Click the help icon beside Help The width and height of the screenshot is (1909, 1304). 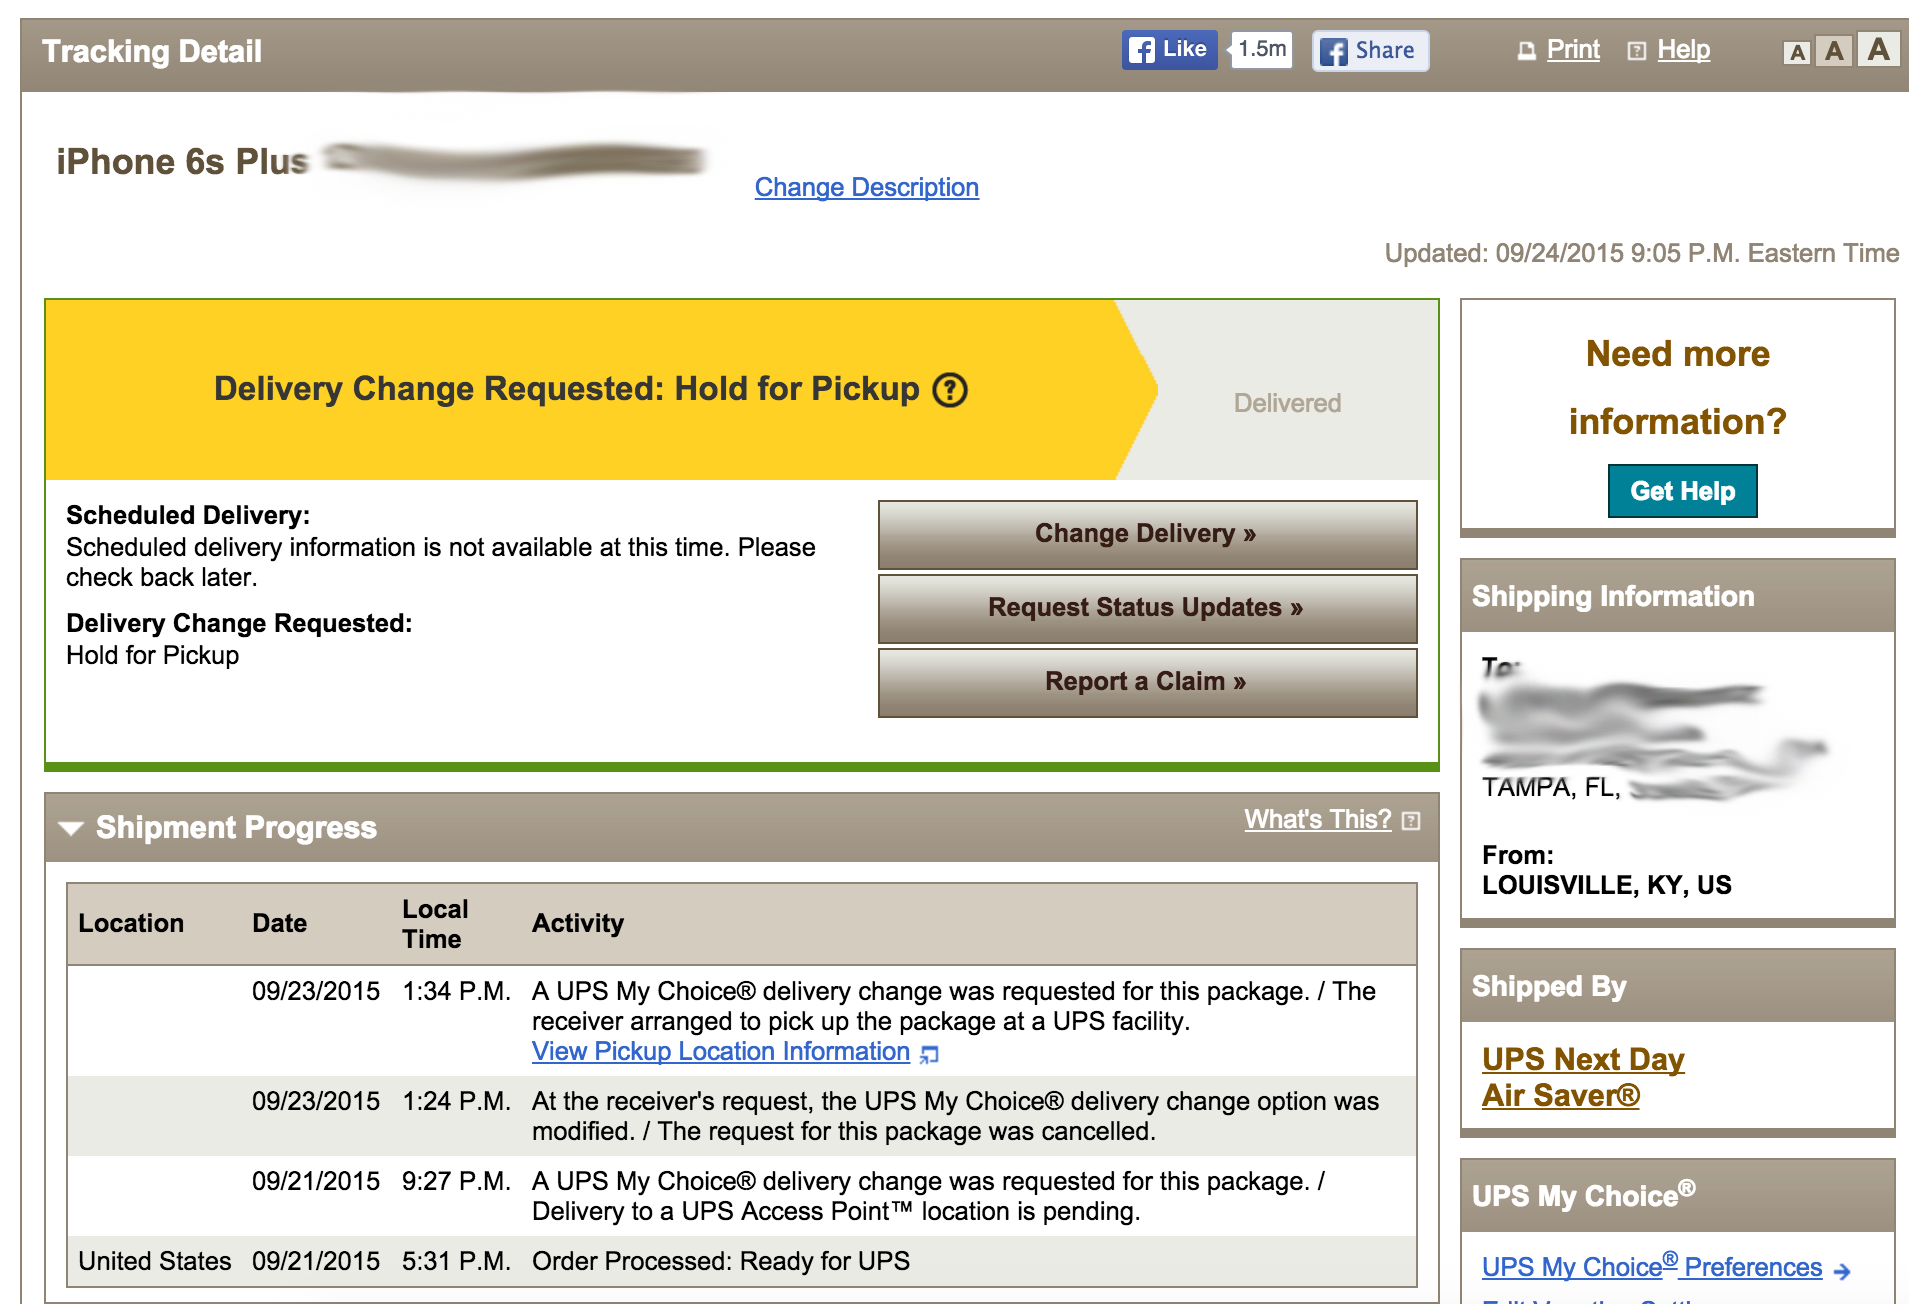[1636, 51]
